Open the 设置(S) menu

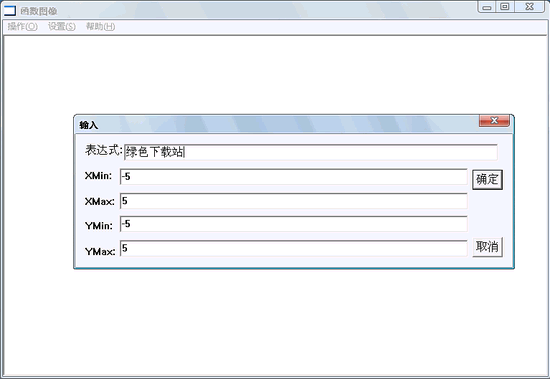tap(62, 26)
